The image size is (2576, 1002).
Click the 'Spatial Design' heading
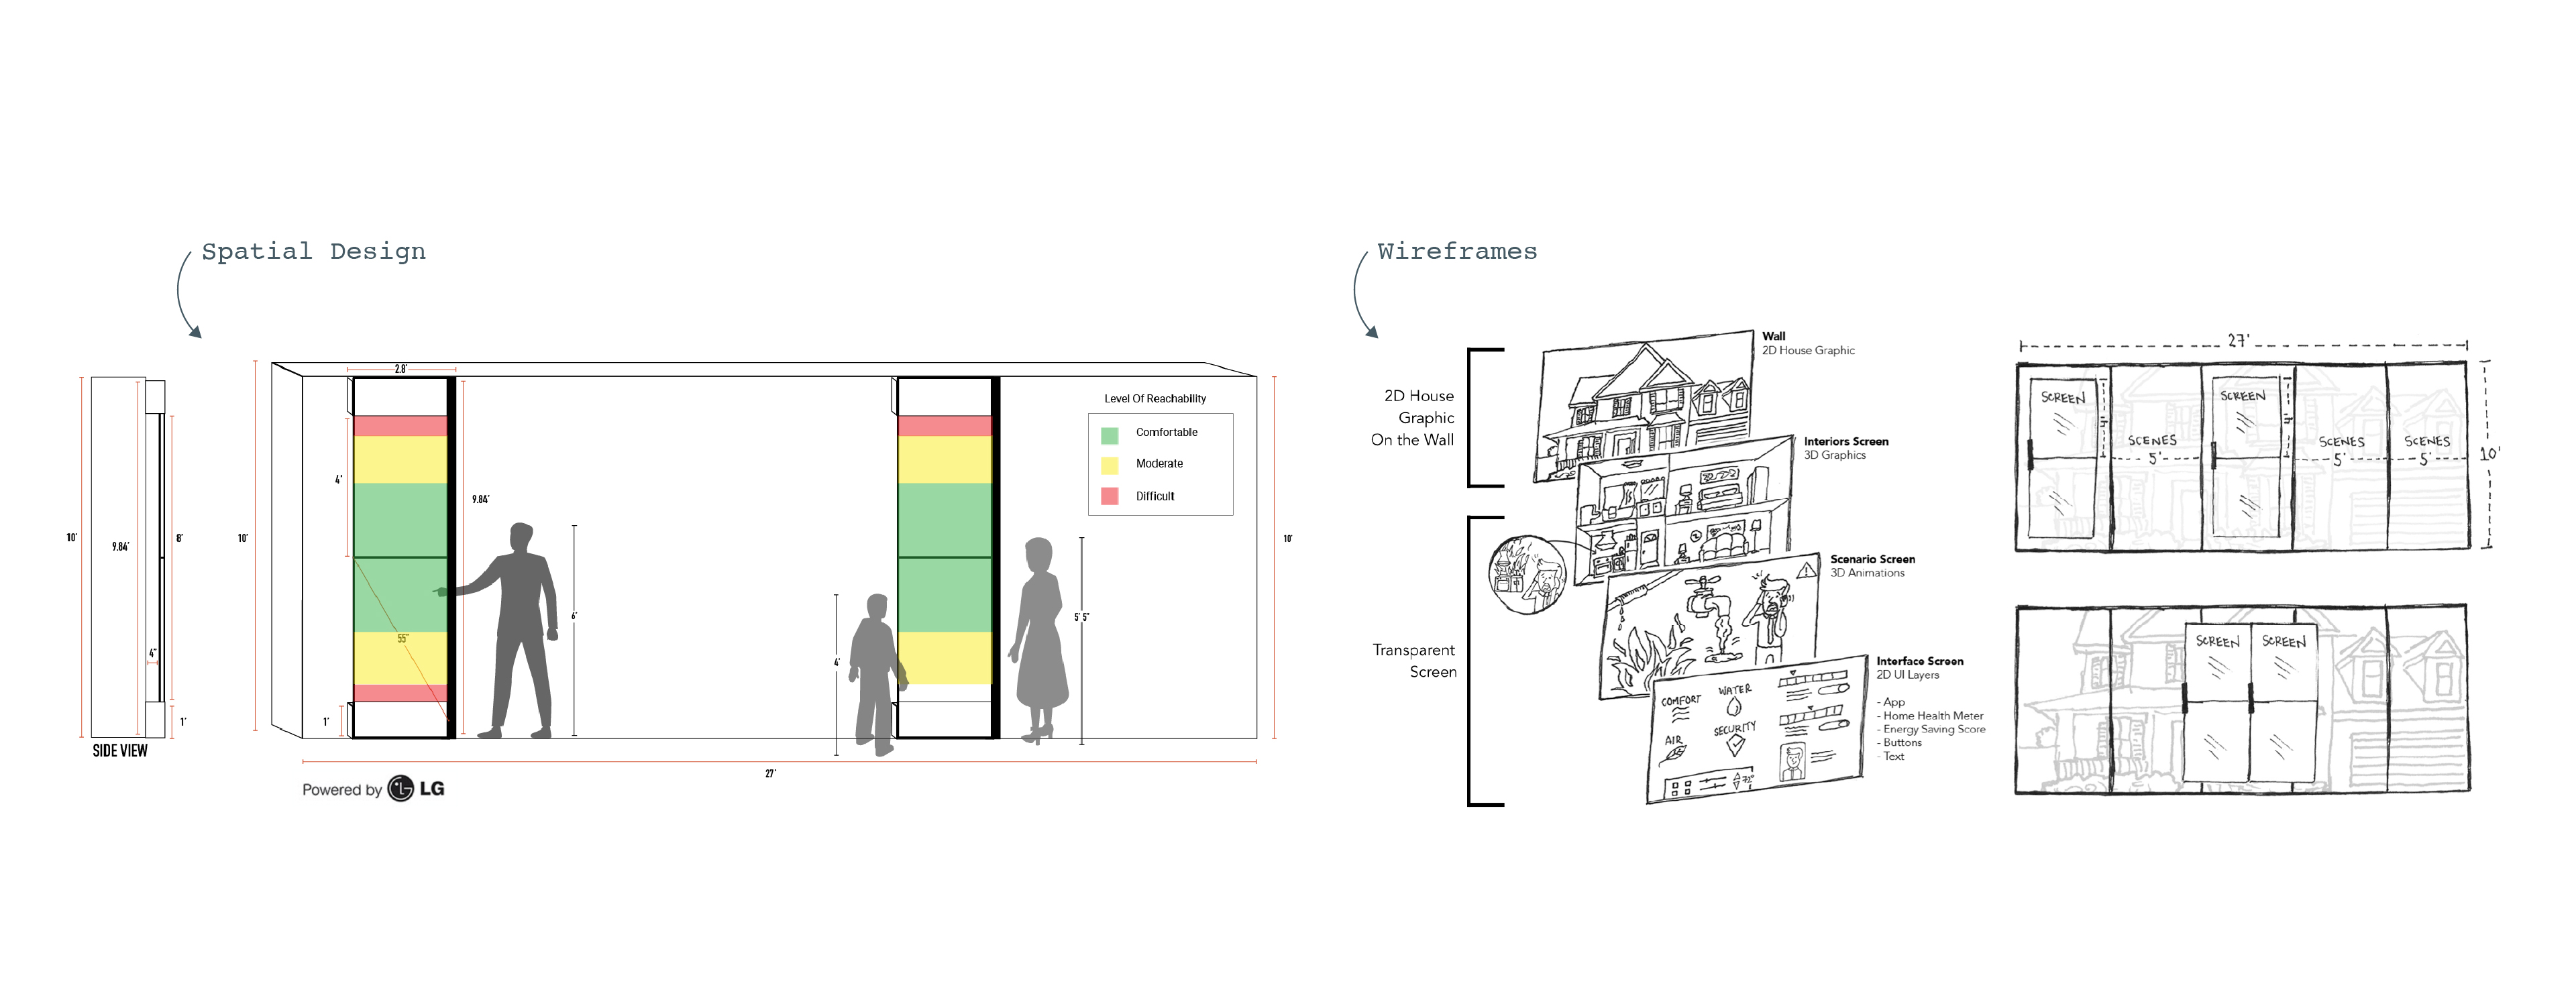[314, 251]
